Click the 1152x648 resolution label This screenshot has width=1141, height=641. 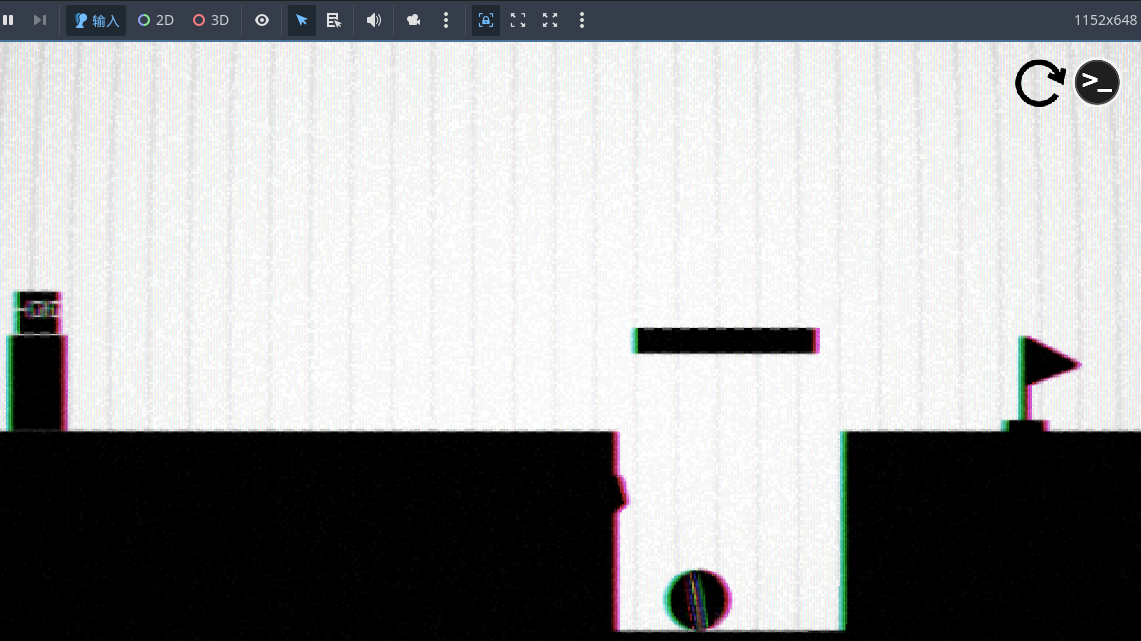(1105, 20)
